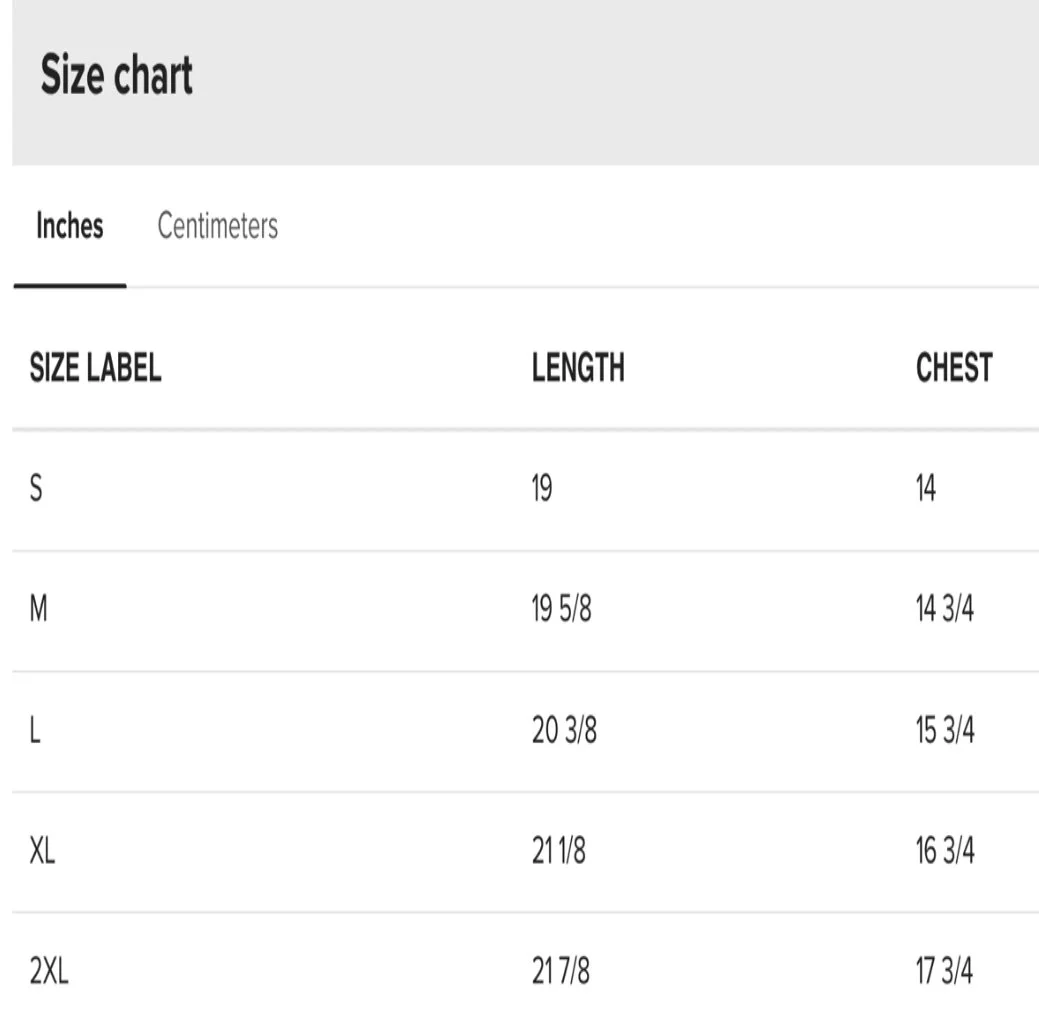Click chest value 16 3/4
1039x1020 pixels.
(944, 852)
